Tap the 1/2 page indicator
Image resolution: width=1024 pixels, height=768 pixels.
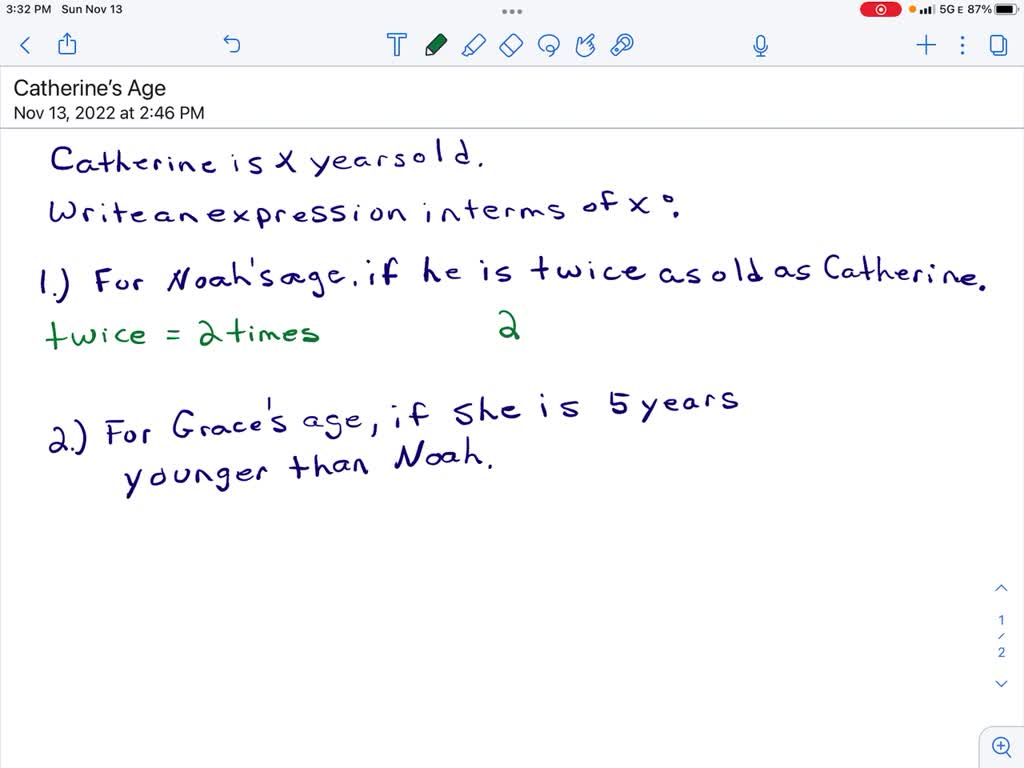click(1001, 635)
